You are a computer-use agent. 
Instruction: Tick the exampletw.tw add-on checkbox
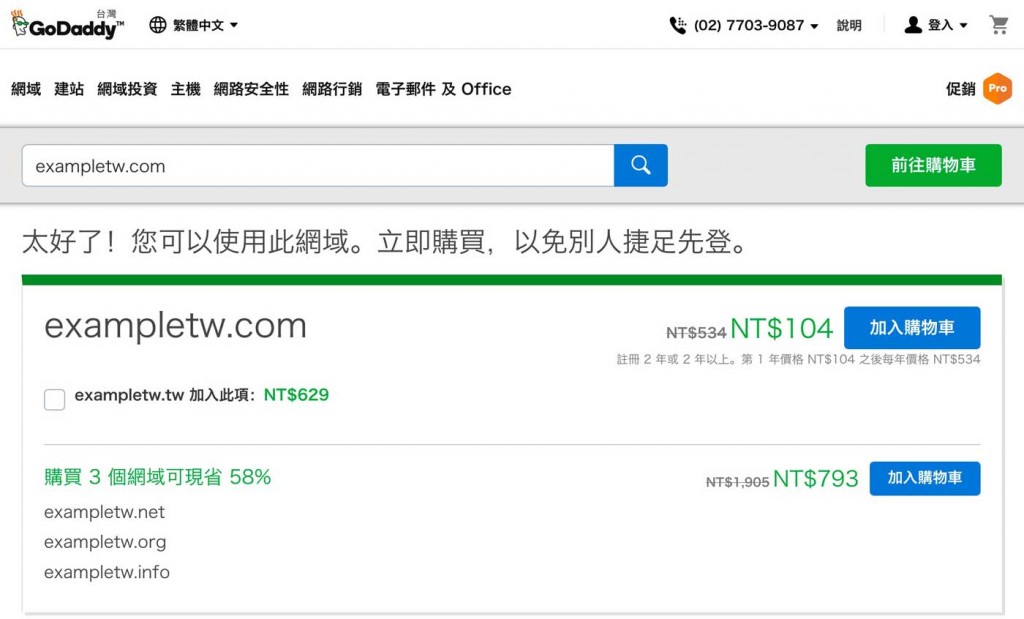tap(54, 399)
